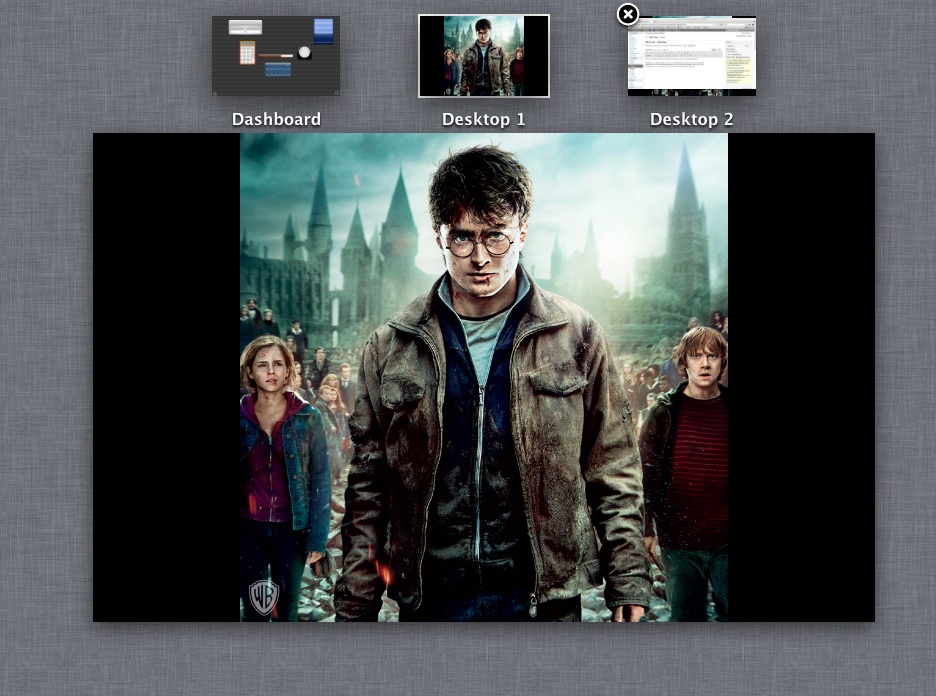Select the Desktop 1 space thumbnail
Viewport: 936px width, 696px height.
pyautogui.click(x=484, y=56)
